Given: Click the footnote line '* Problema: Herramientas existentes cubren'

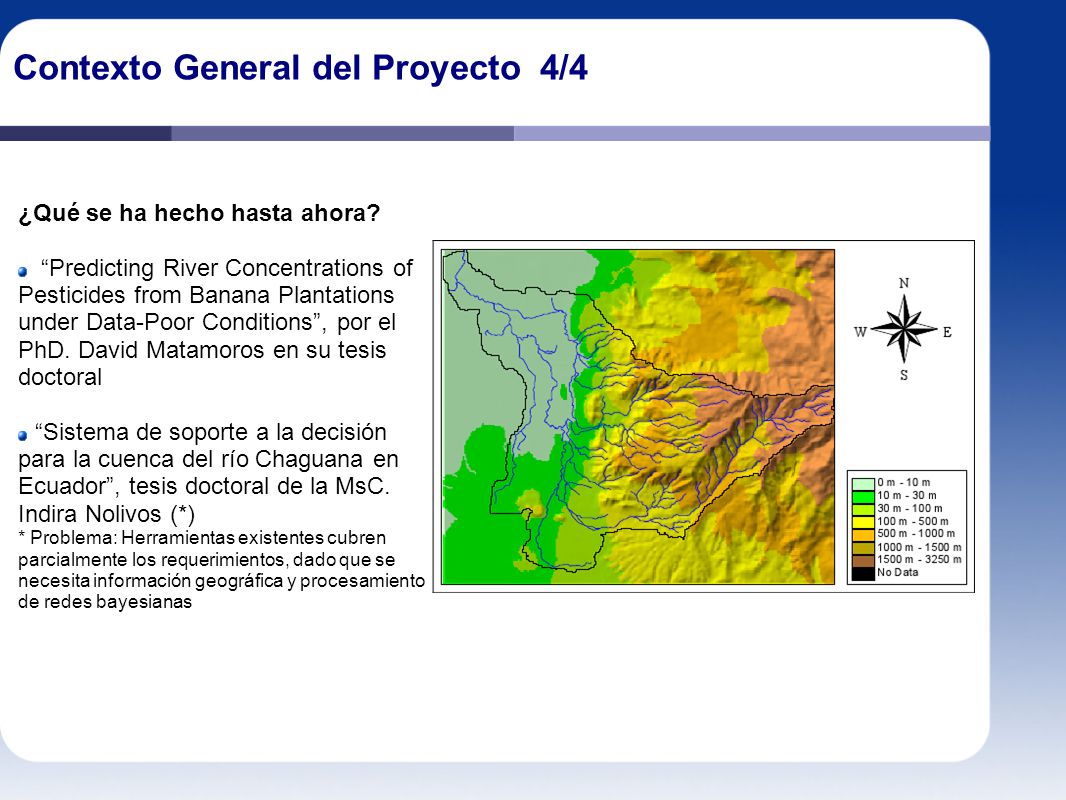Looking at the screenshot, I should 202,538.
